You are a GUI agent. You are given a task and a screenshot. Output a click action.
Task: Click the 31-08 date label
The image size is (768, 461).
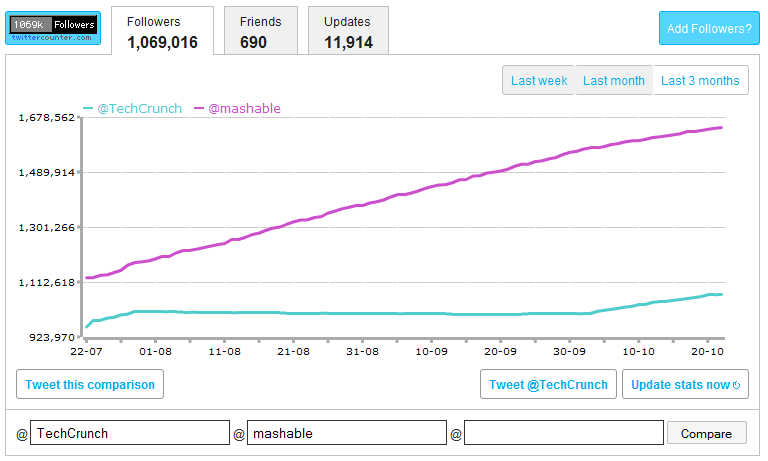click(362, 351)
